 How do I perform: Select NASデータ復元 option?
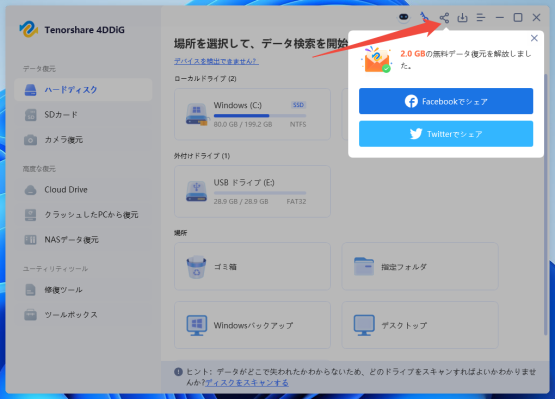(83, 240)
